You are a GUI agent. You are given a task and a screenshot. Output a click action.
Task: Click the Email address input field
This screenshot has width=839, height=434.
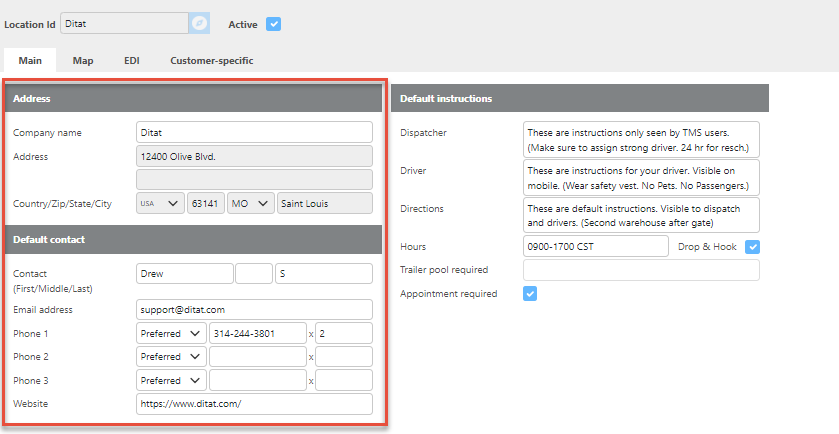[254, 309]
